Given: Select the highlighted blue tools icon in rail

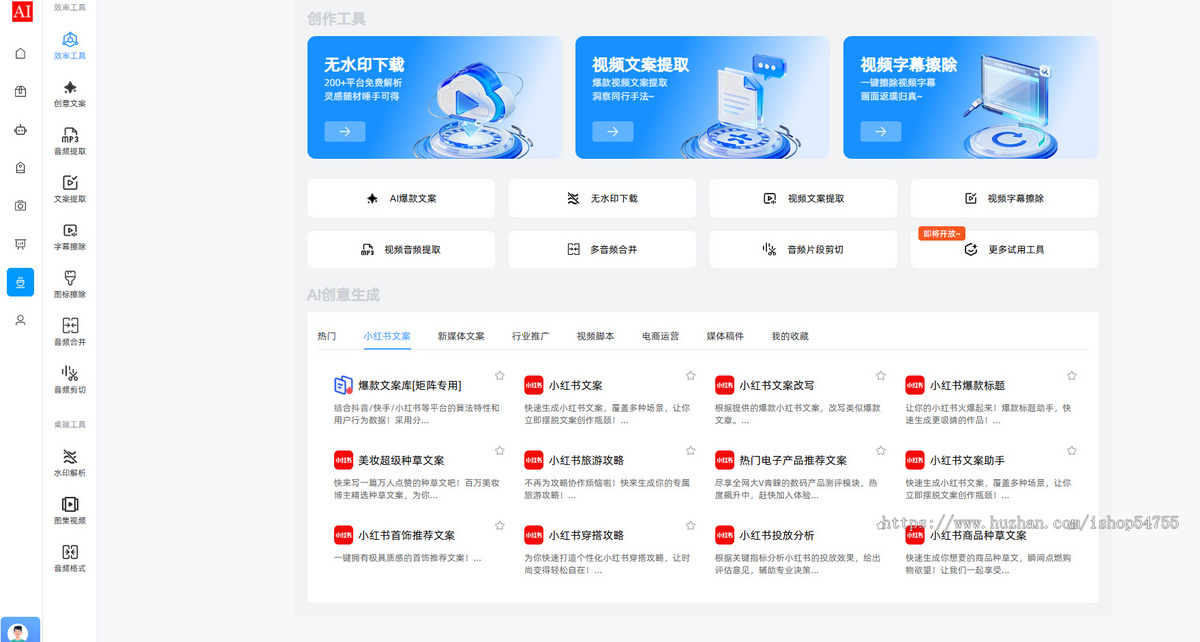Looking at the screenshot, I should pos(20,282).
